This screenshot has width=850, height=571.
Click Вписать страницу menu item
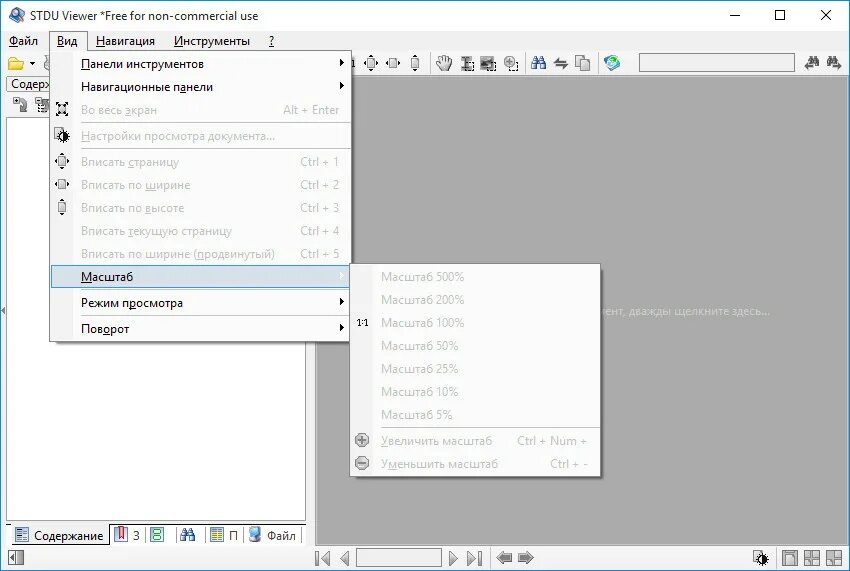201,162
